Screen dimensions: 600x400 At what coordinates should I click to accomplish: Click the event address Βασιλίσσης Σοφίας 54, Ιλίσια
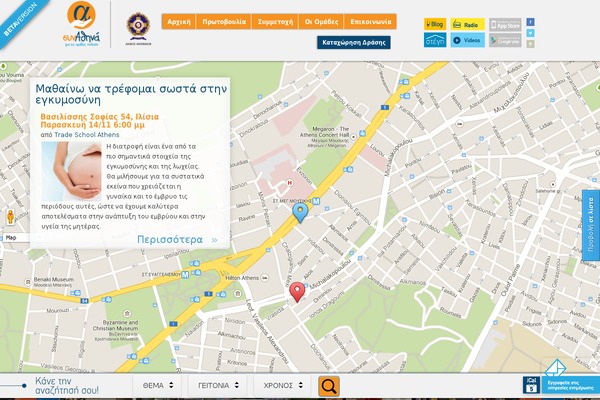coord(99,117)
